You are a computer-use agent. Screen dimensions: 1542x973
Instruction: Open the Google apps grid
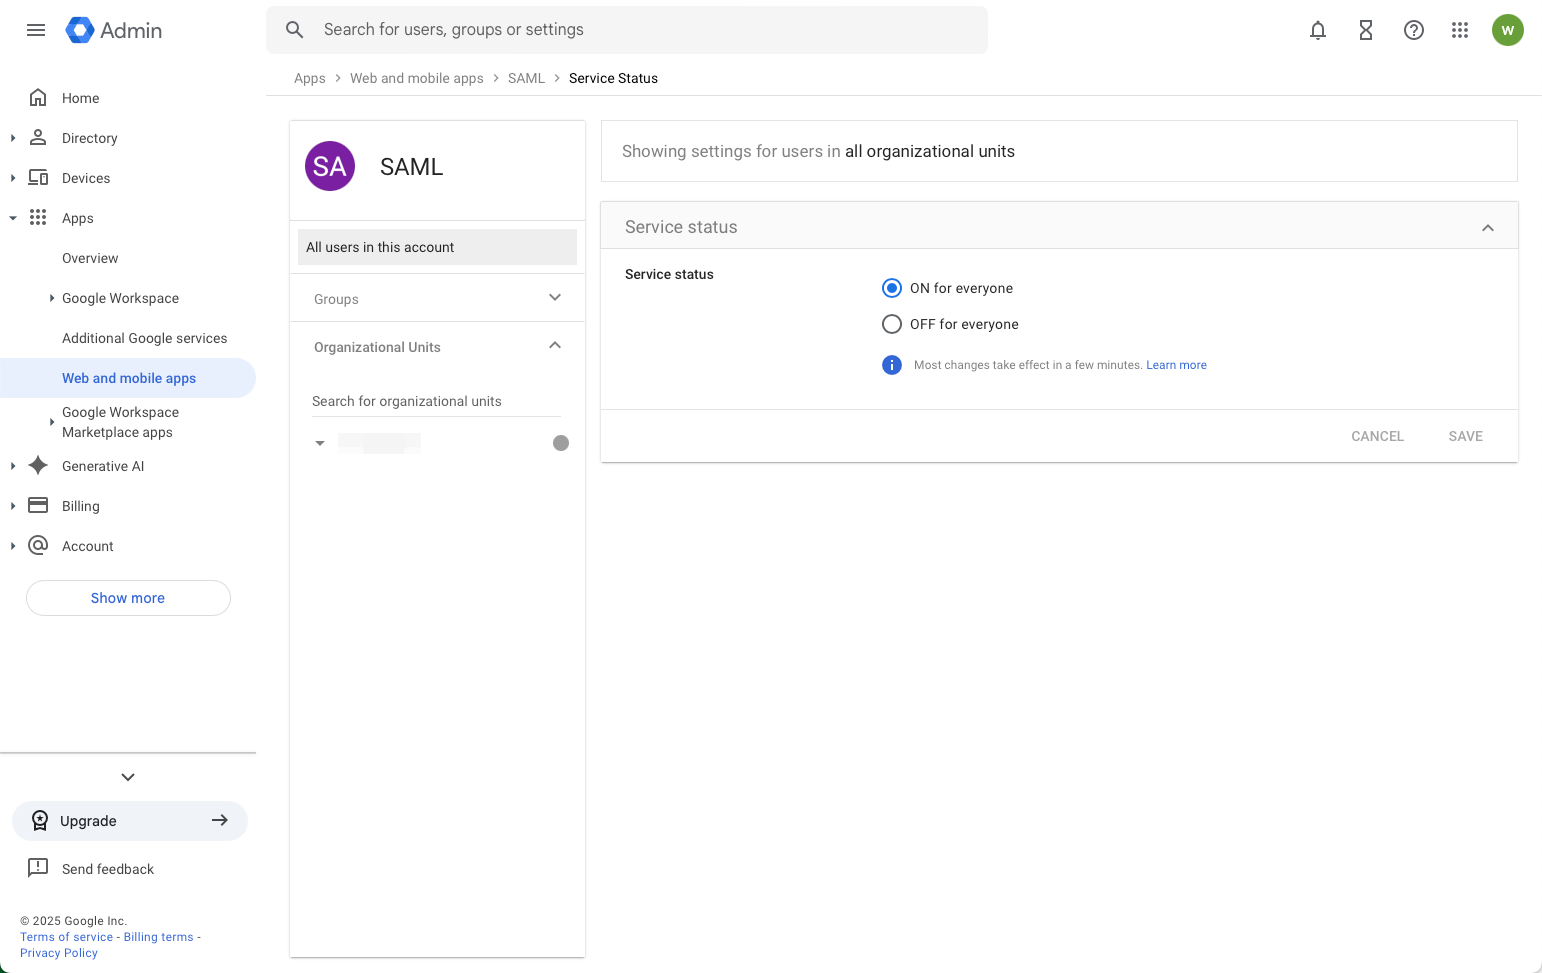[1460, 30]
